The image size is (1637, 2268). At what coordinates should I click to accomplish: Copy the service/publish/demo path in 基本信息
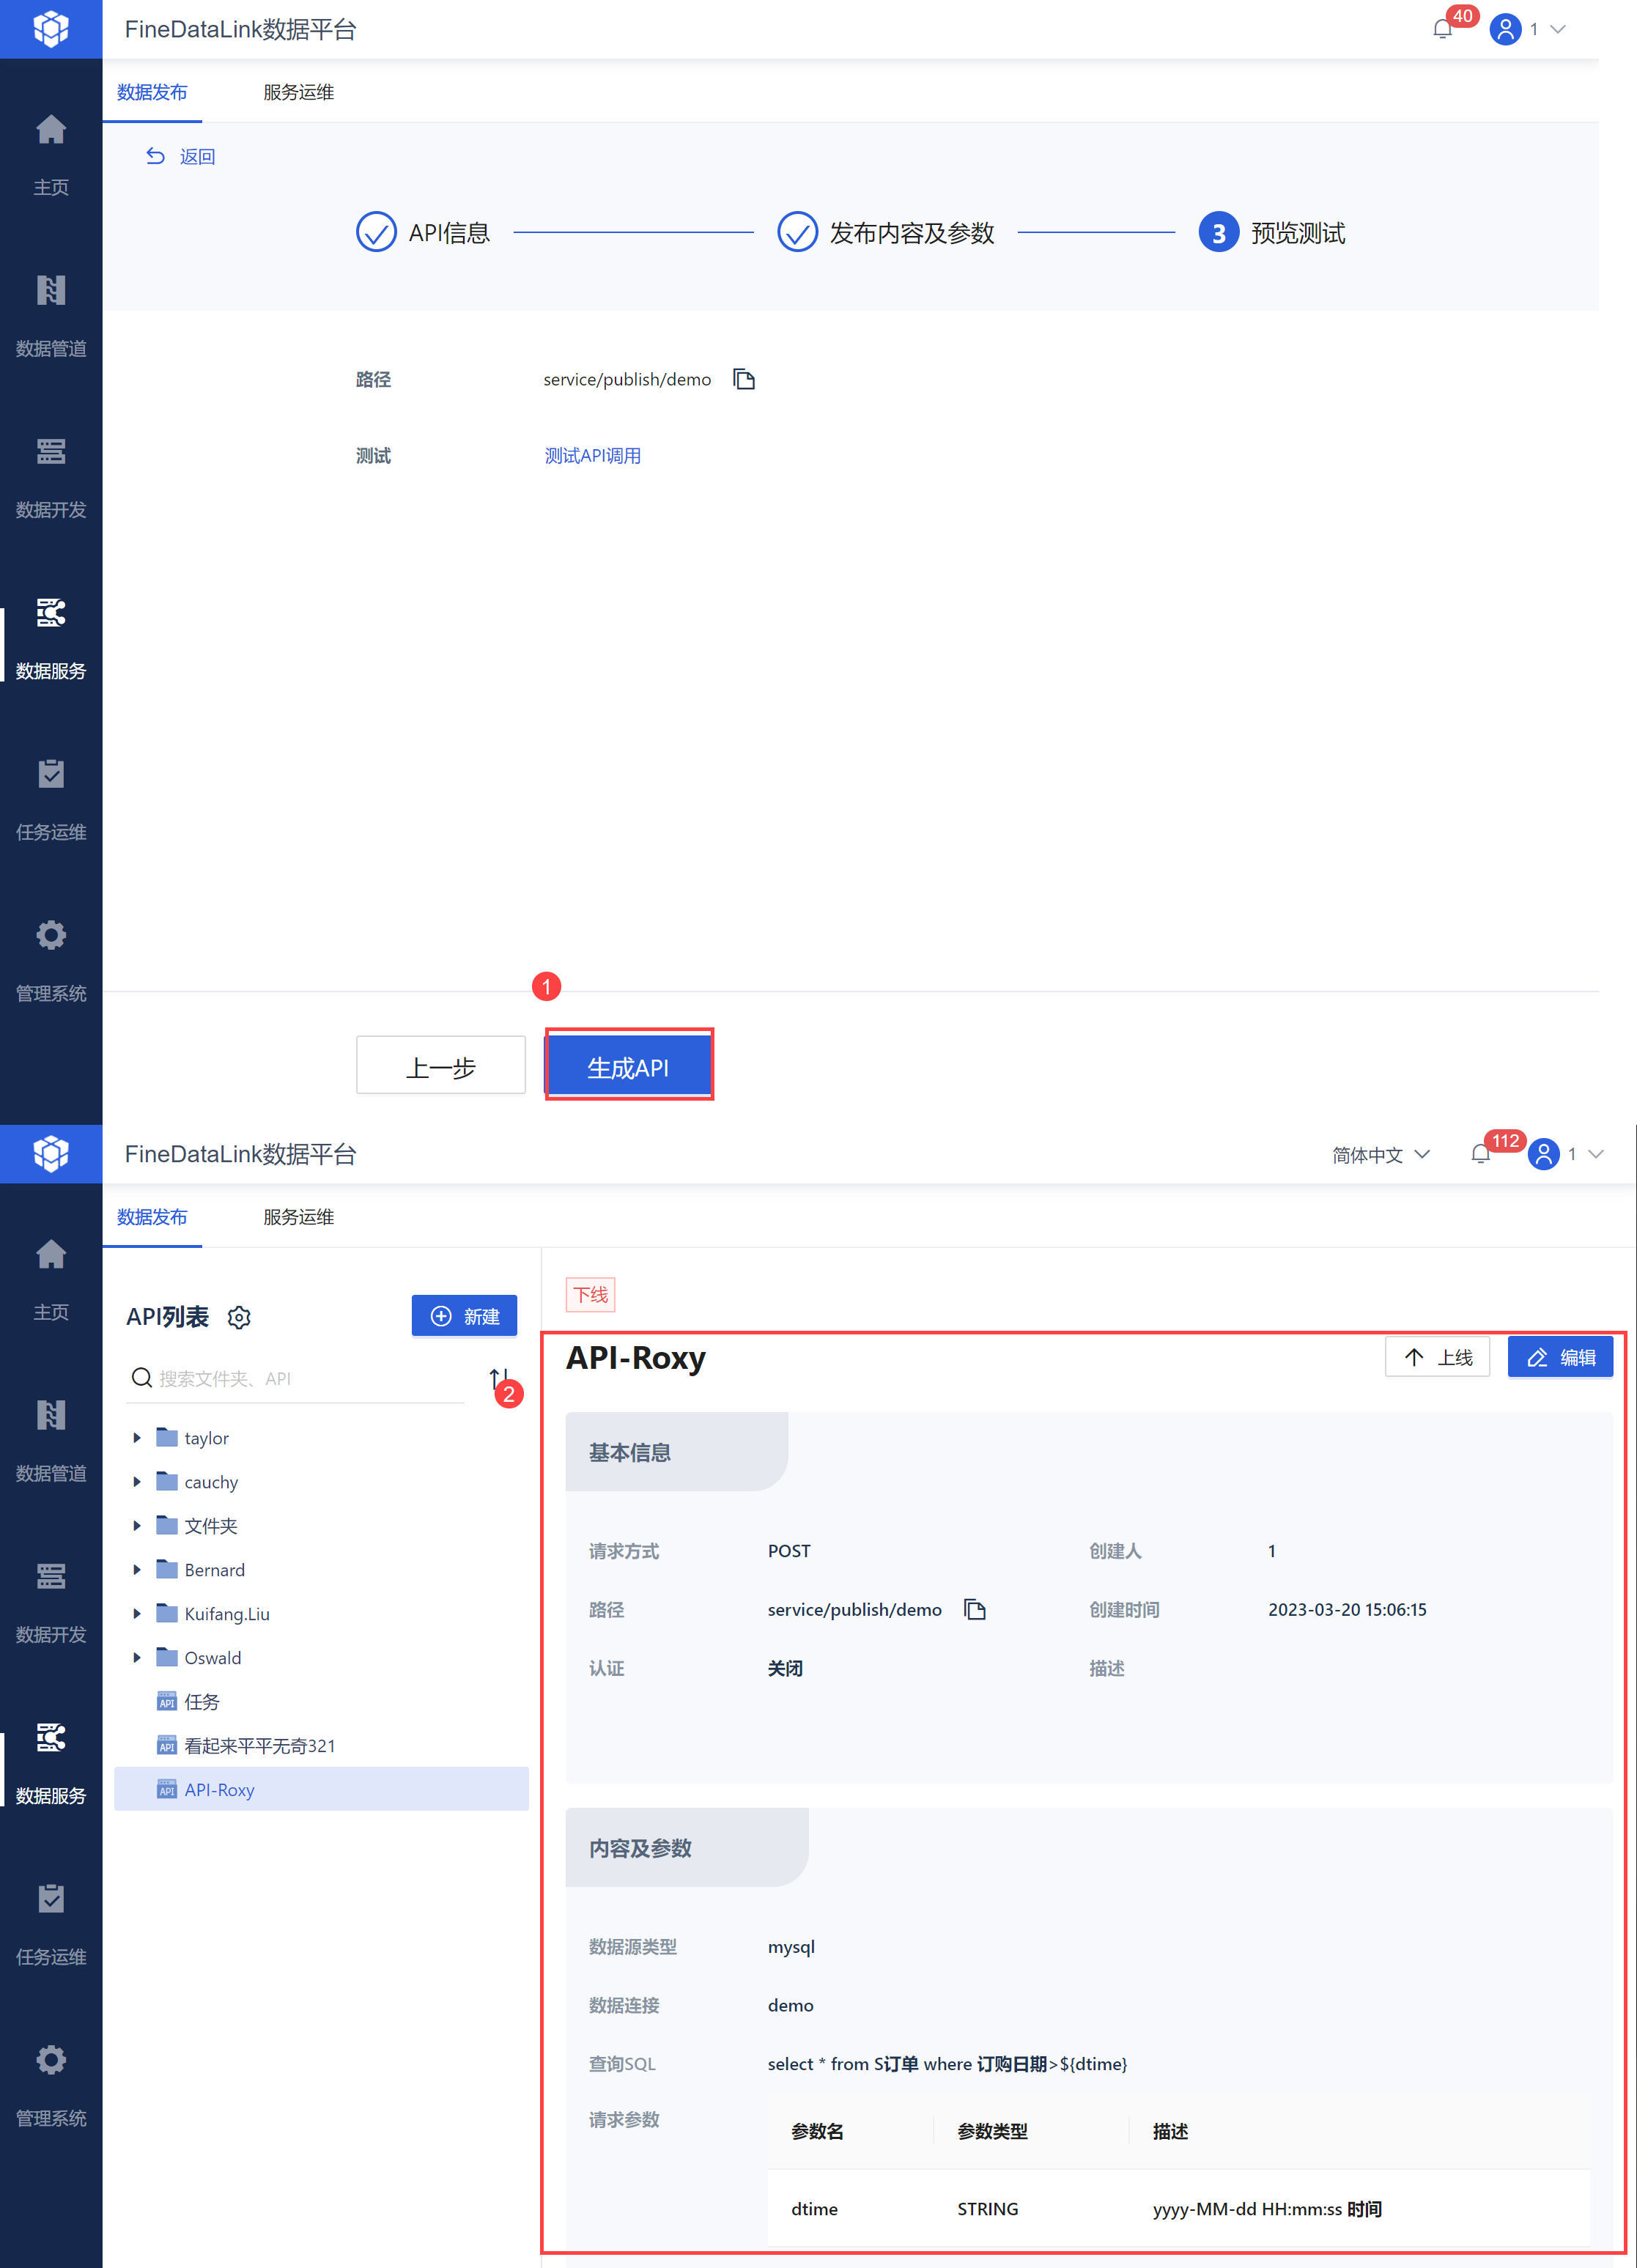click(974, 1609)
